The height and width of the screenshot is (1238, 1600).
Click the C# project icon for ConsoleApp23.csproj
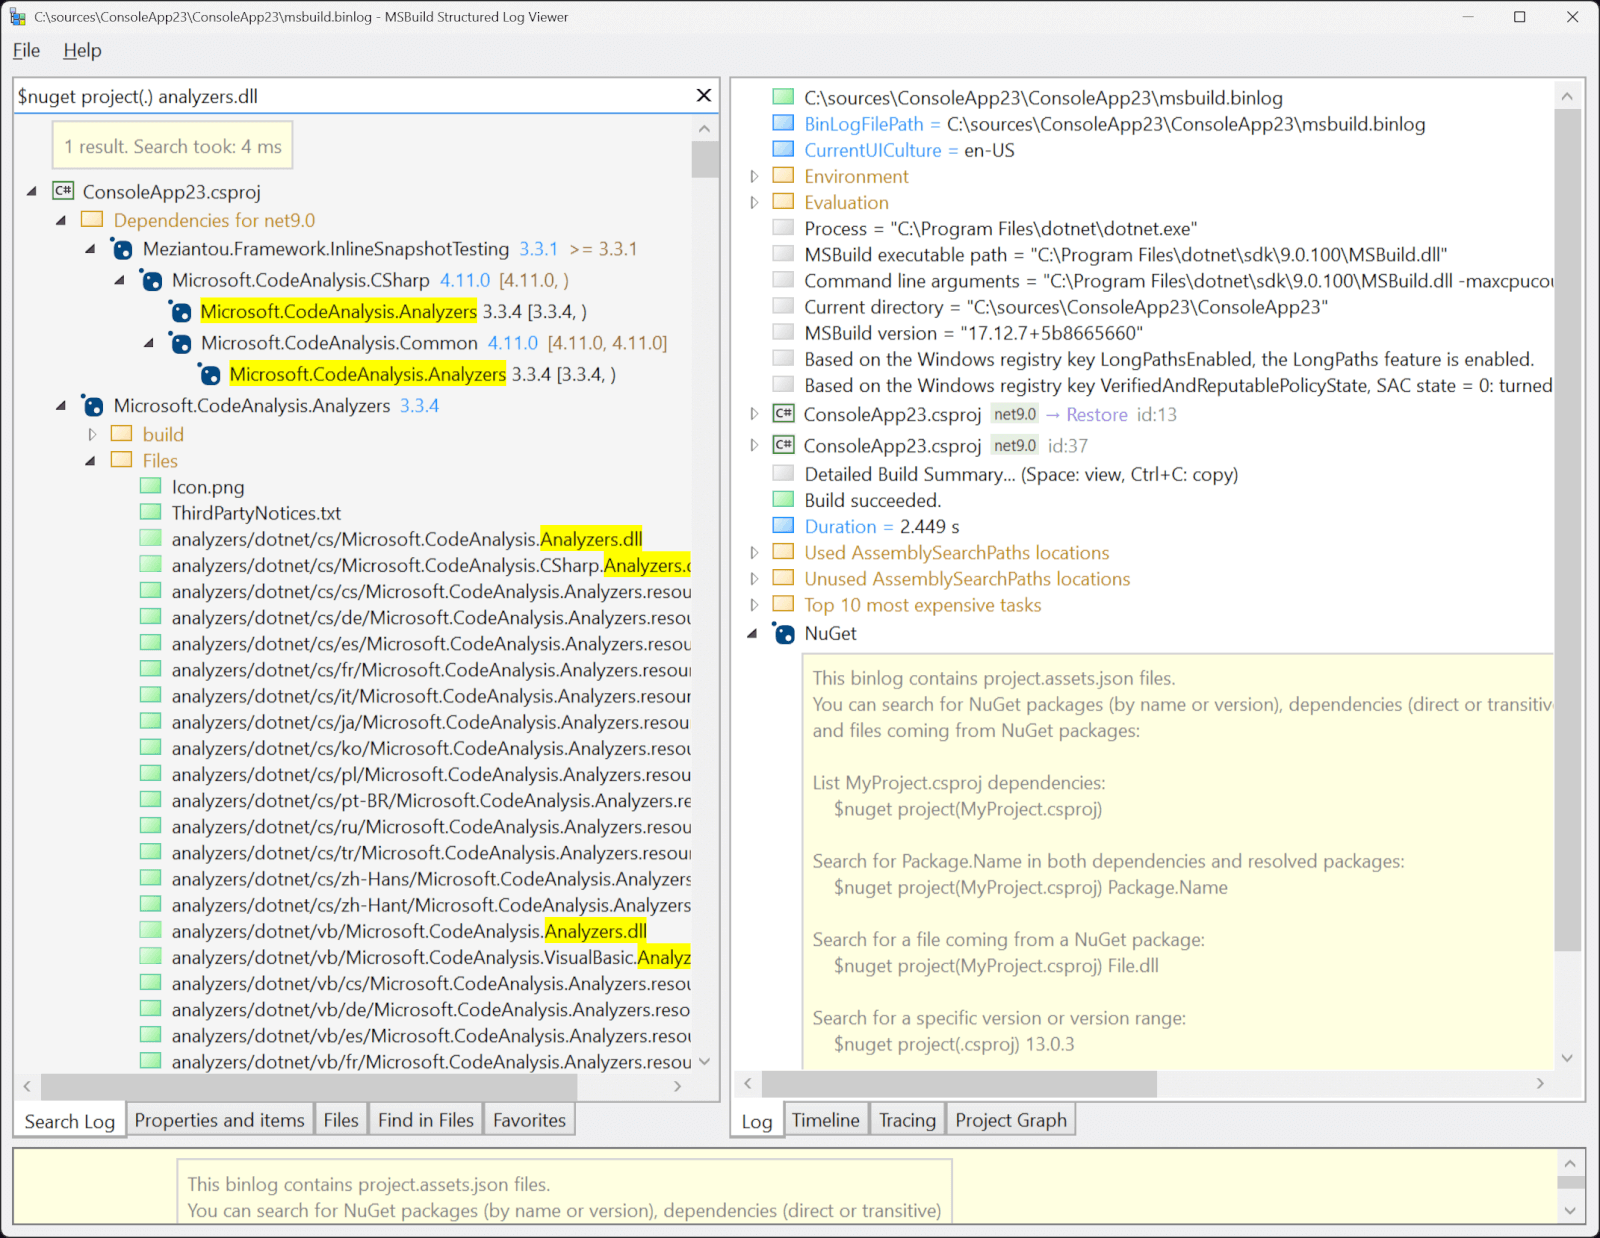pos(63,191)
